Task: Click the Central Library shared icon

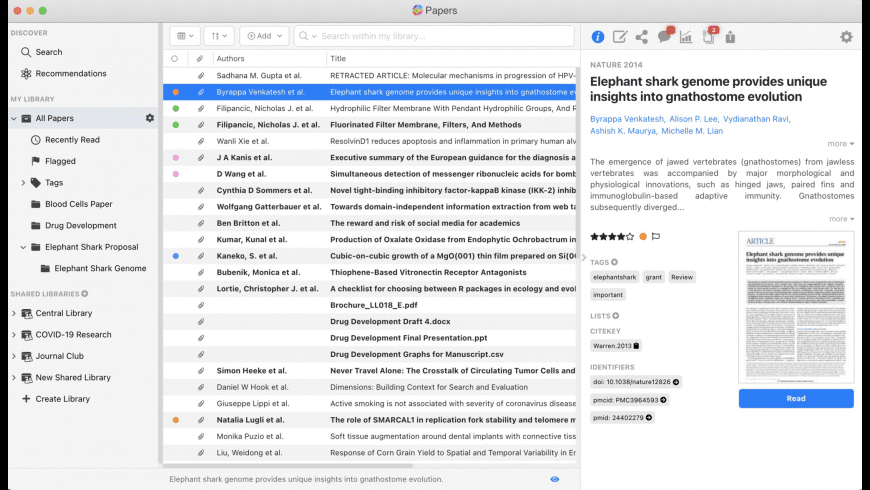Action: (26, 313)
